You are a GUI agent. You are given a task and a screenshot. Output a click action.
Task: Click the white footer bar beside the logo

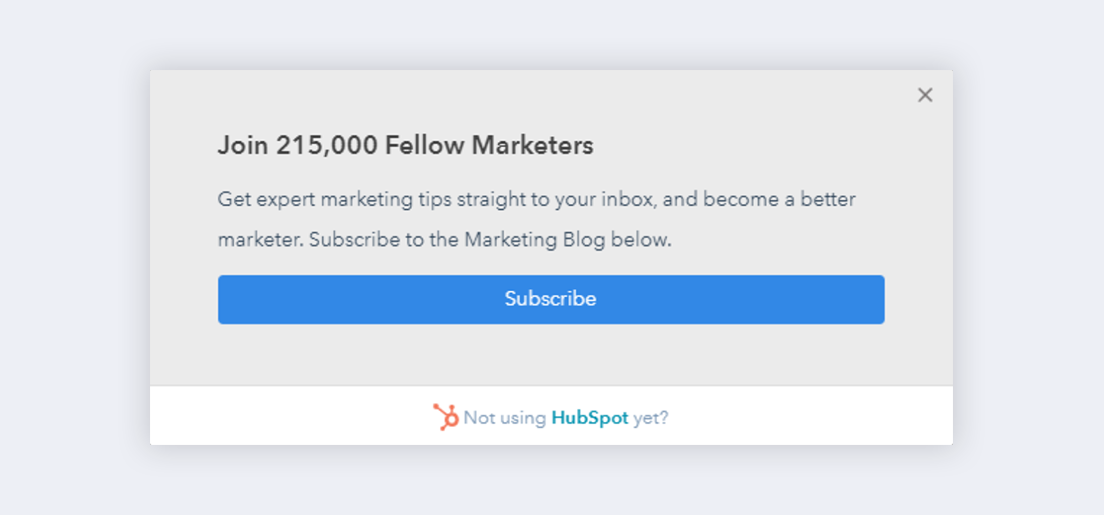(774, 417)
